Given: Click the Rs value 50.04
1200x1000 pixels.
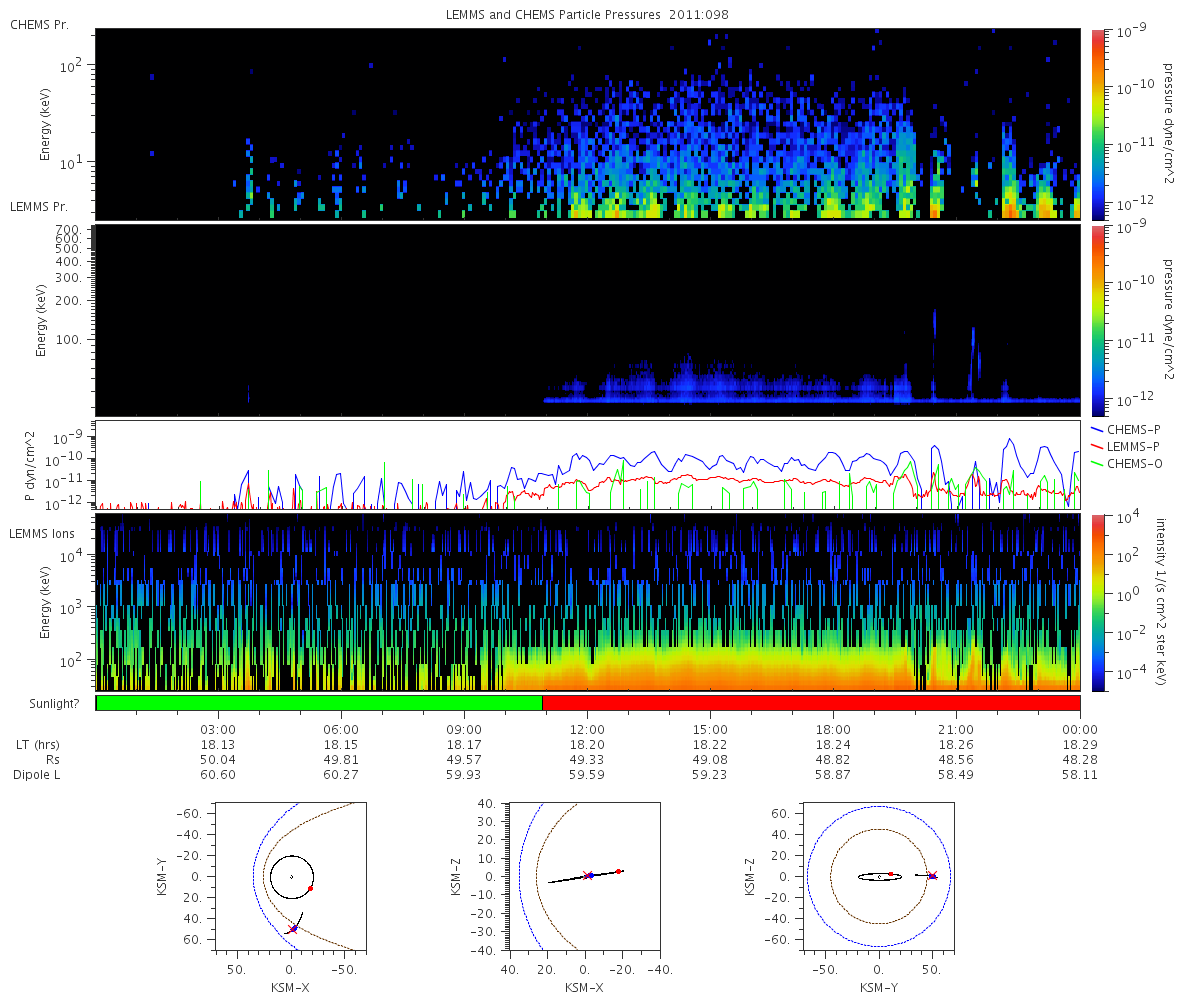Looking at the screenshot, I should tap(218, 760).
